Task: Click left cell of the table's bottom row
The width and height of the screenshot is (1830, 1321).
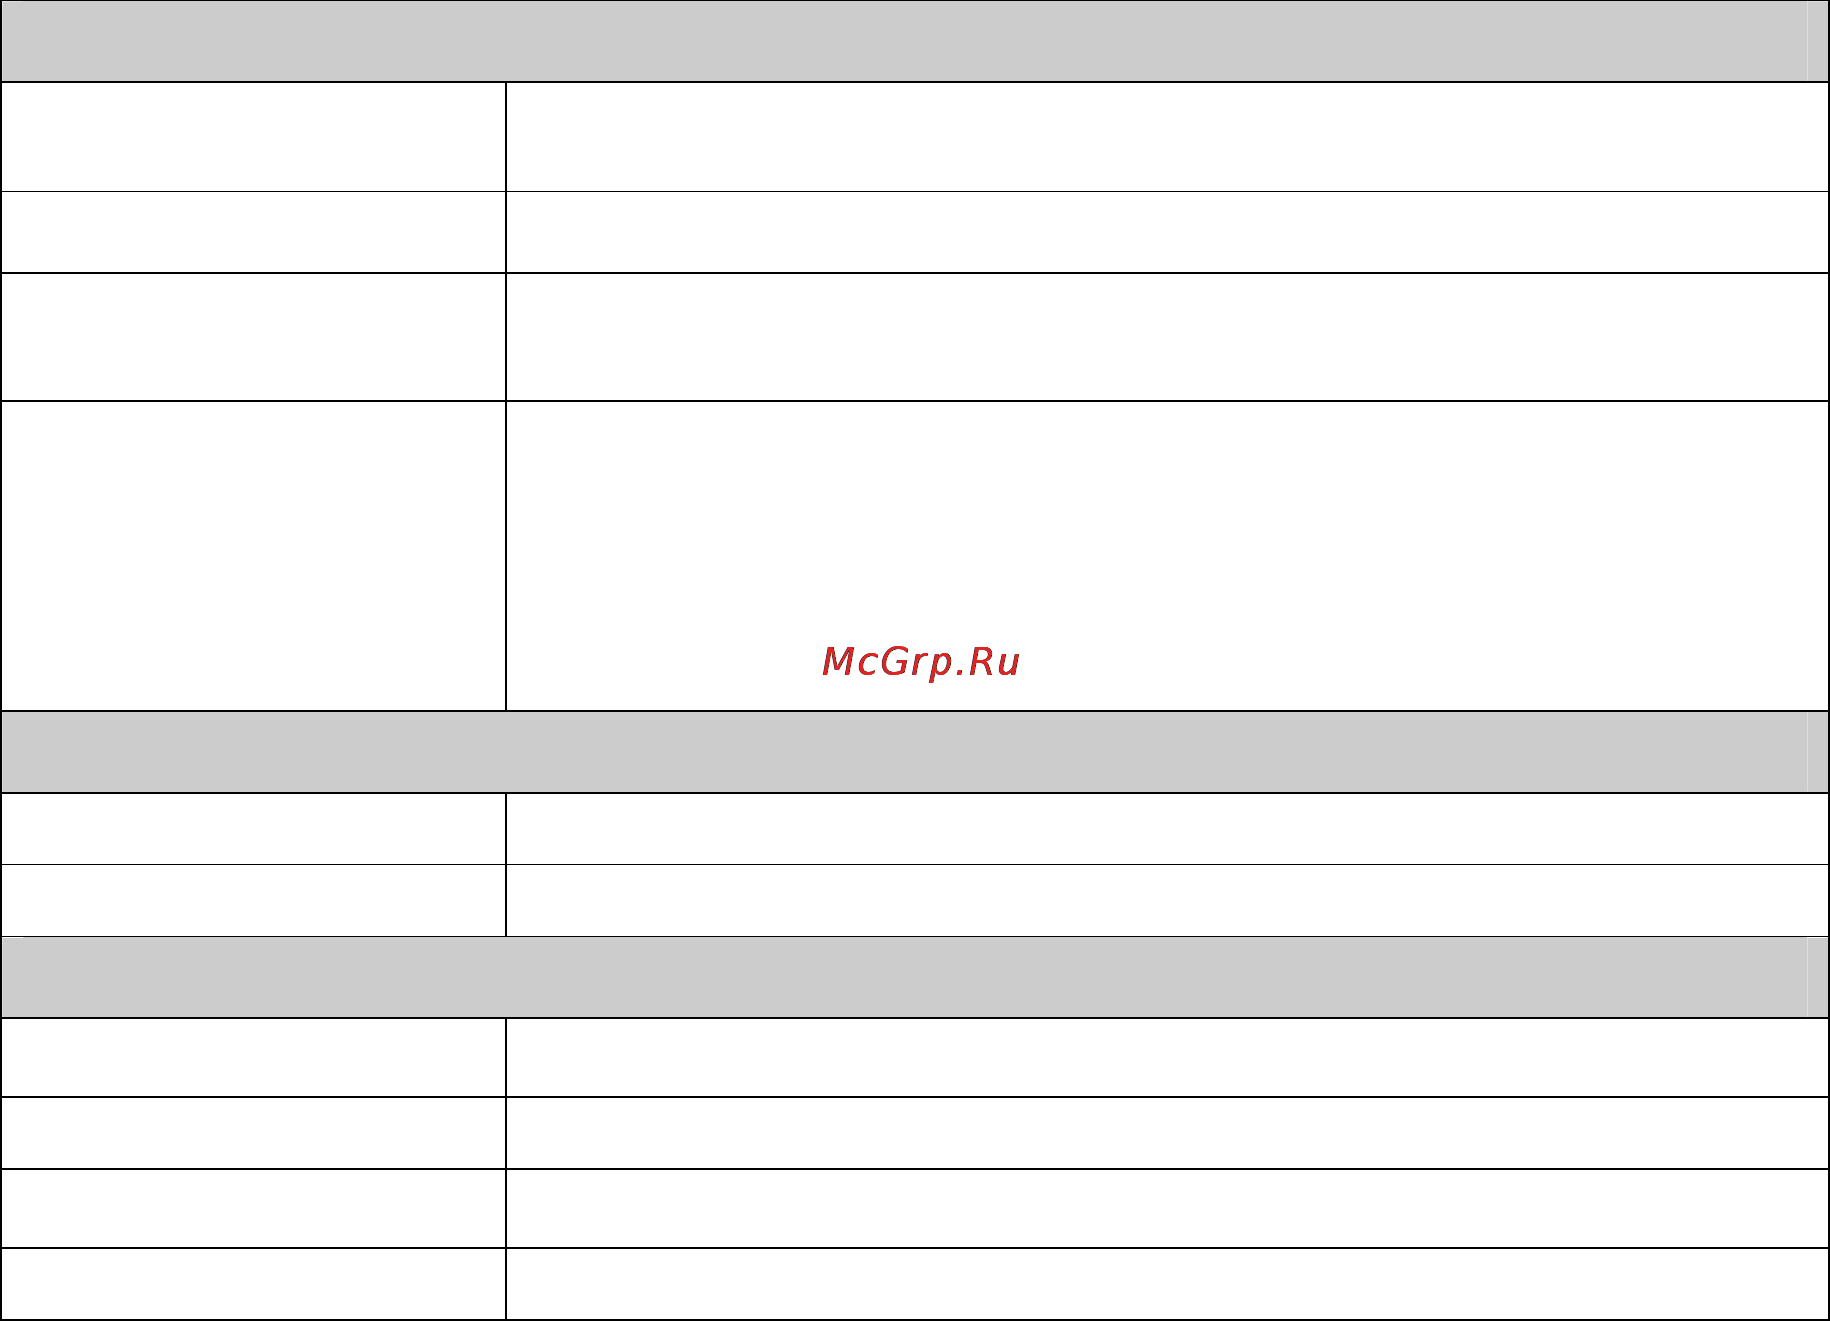Action: click(254, 1284)
